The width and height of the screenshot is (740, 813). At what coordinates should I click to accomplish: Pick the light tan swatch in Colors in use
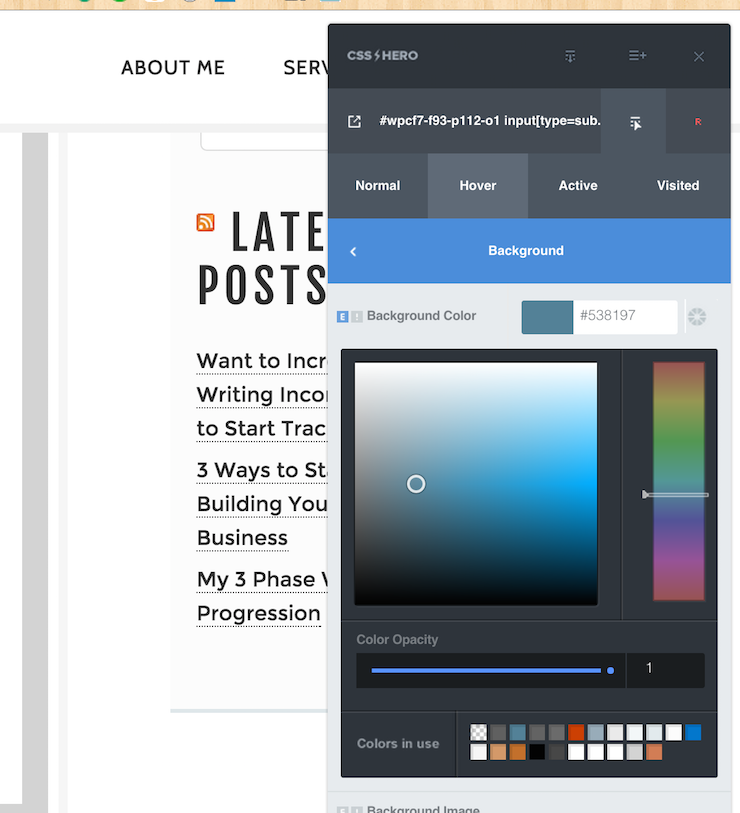498,752
